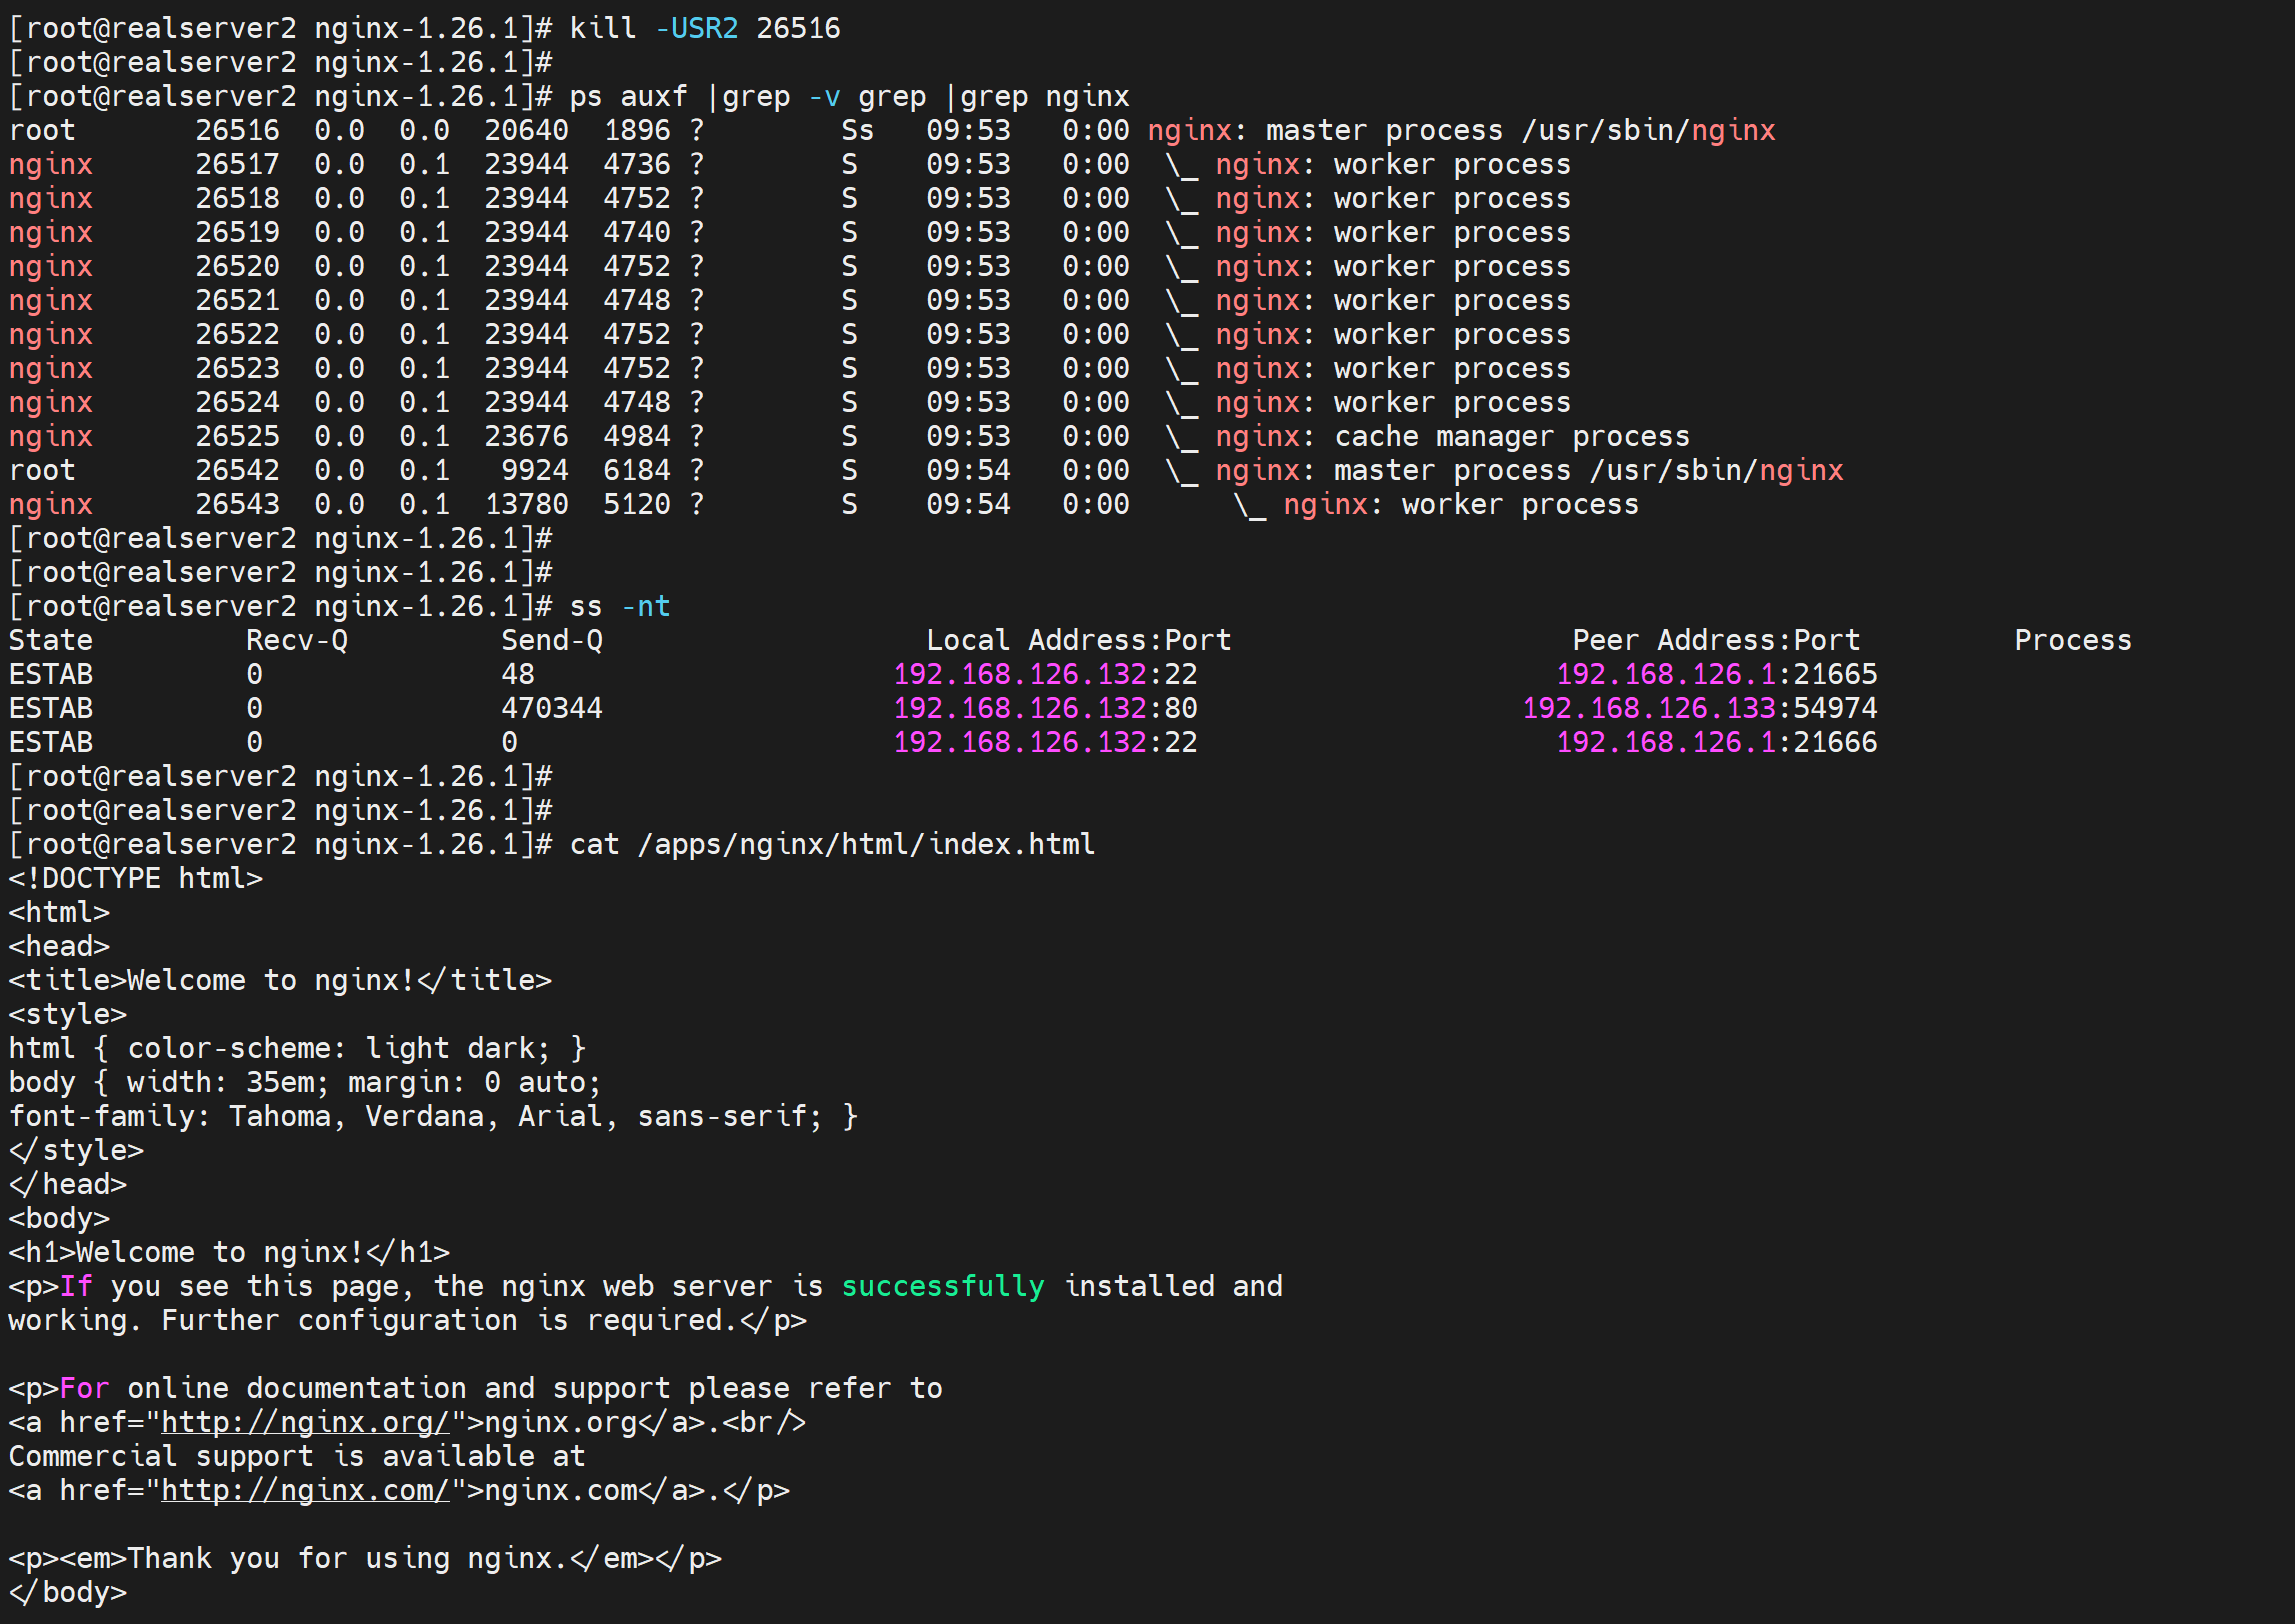Viewport: 2295px width, 1624px height.
Task: Click the Thank you for using nginx line
Action: [364, 1558]
